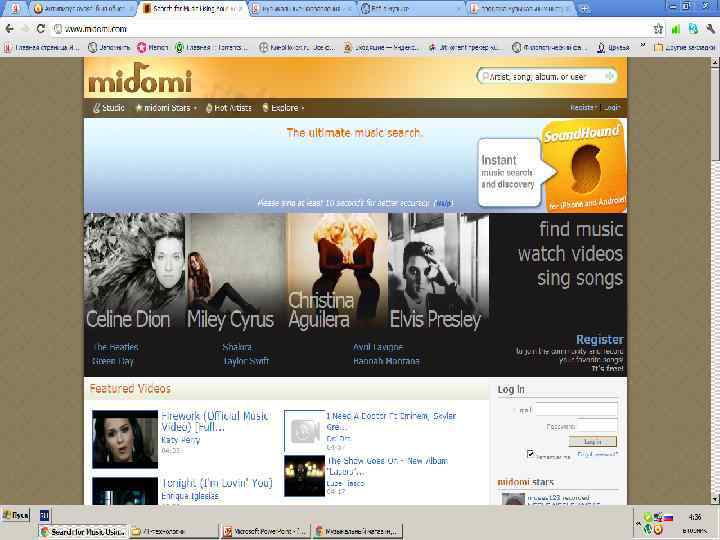720x540 pixels.
Task: Open The Show Goes On title link
Action: [x=387, y=466]
